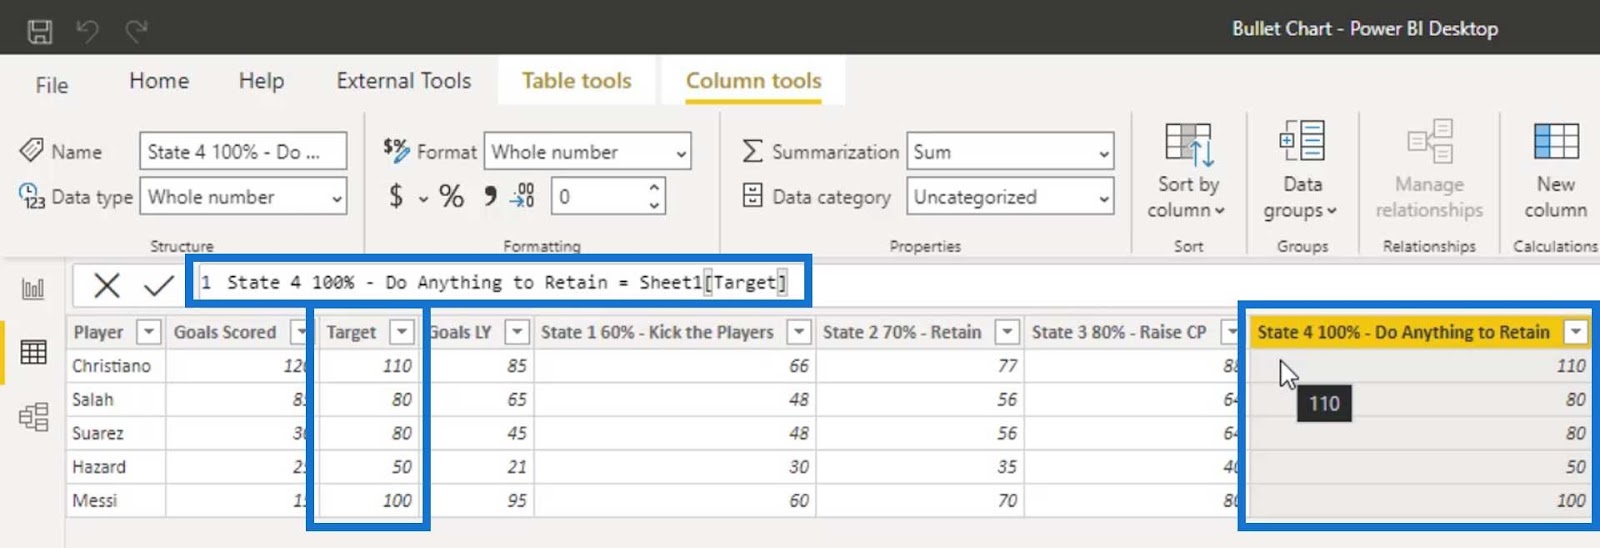Click Hazard's State 1 value 30

pyautogui.click(x=798, y=467)
